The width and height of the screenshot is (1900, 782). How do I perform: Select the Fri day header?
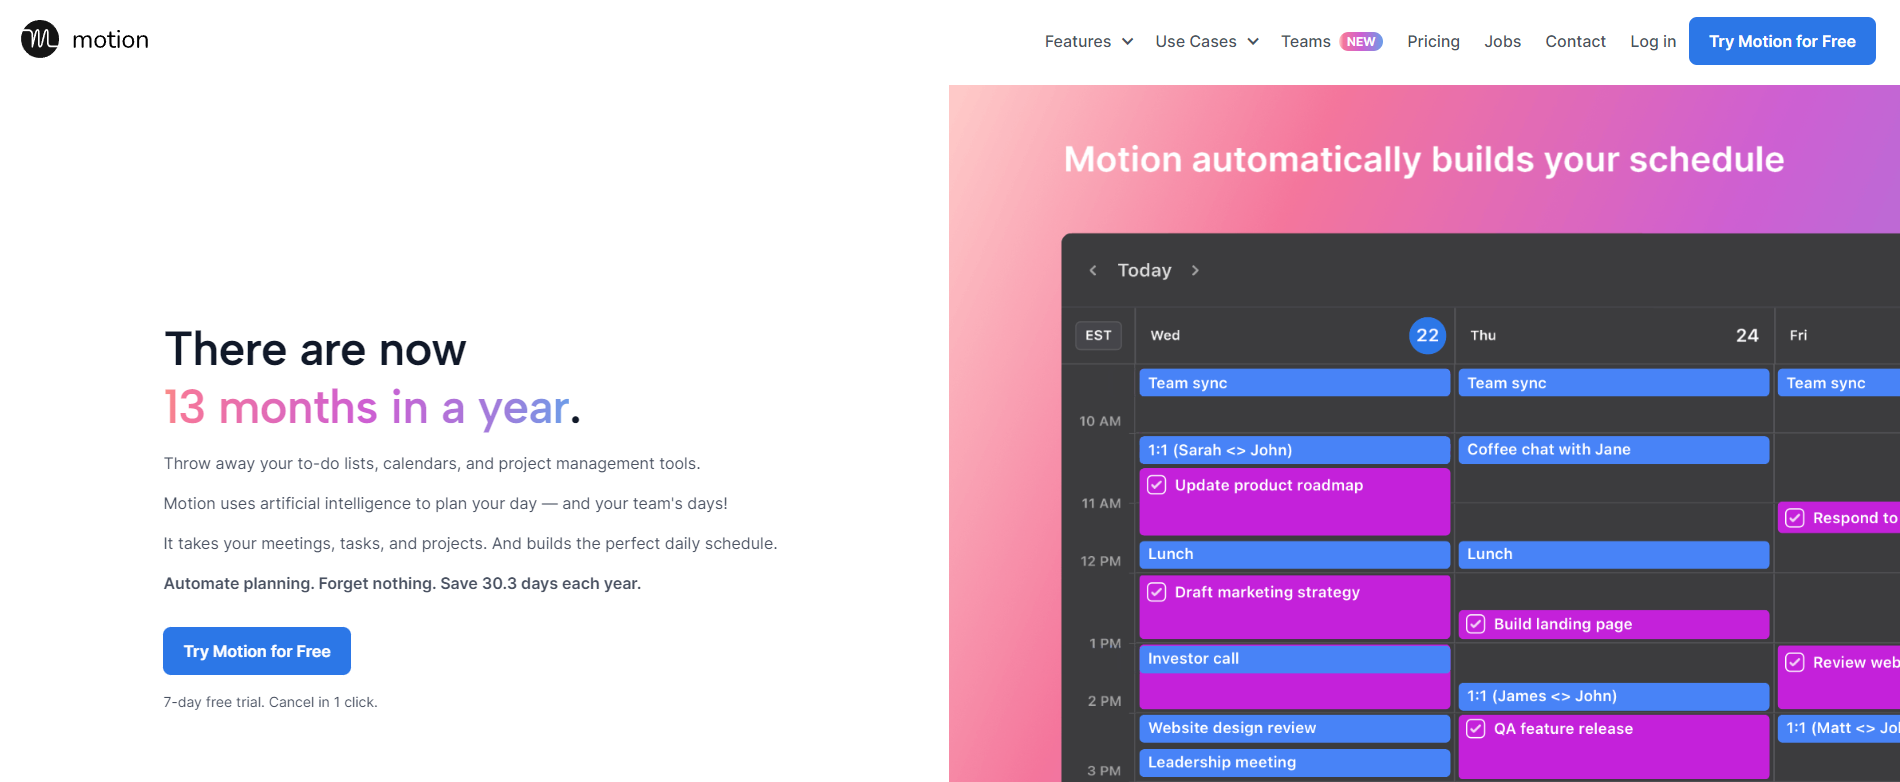point(1798,335)
